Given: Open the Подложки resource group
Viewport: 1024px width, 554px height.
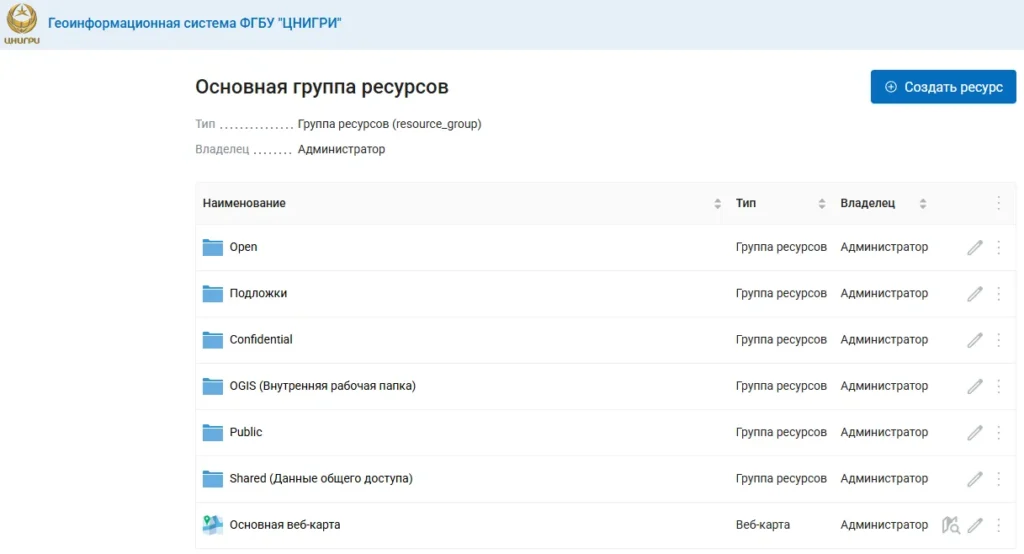Looking at the screenshot, I should pos(258,293).
